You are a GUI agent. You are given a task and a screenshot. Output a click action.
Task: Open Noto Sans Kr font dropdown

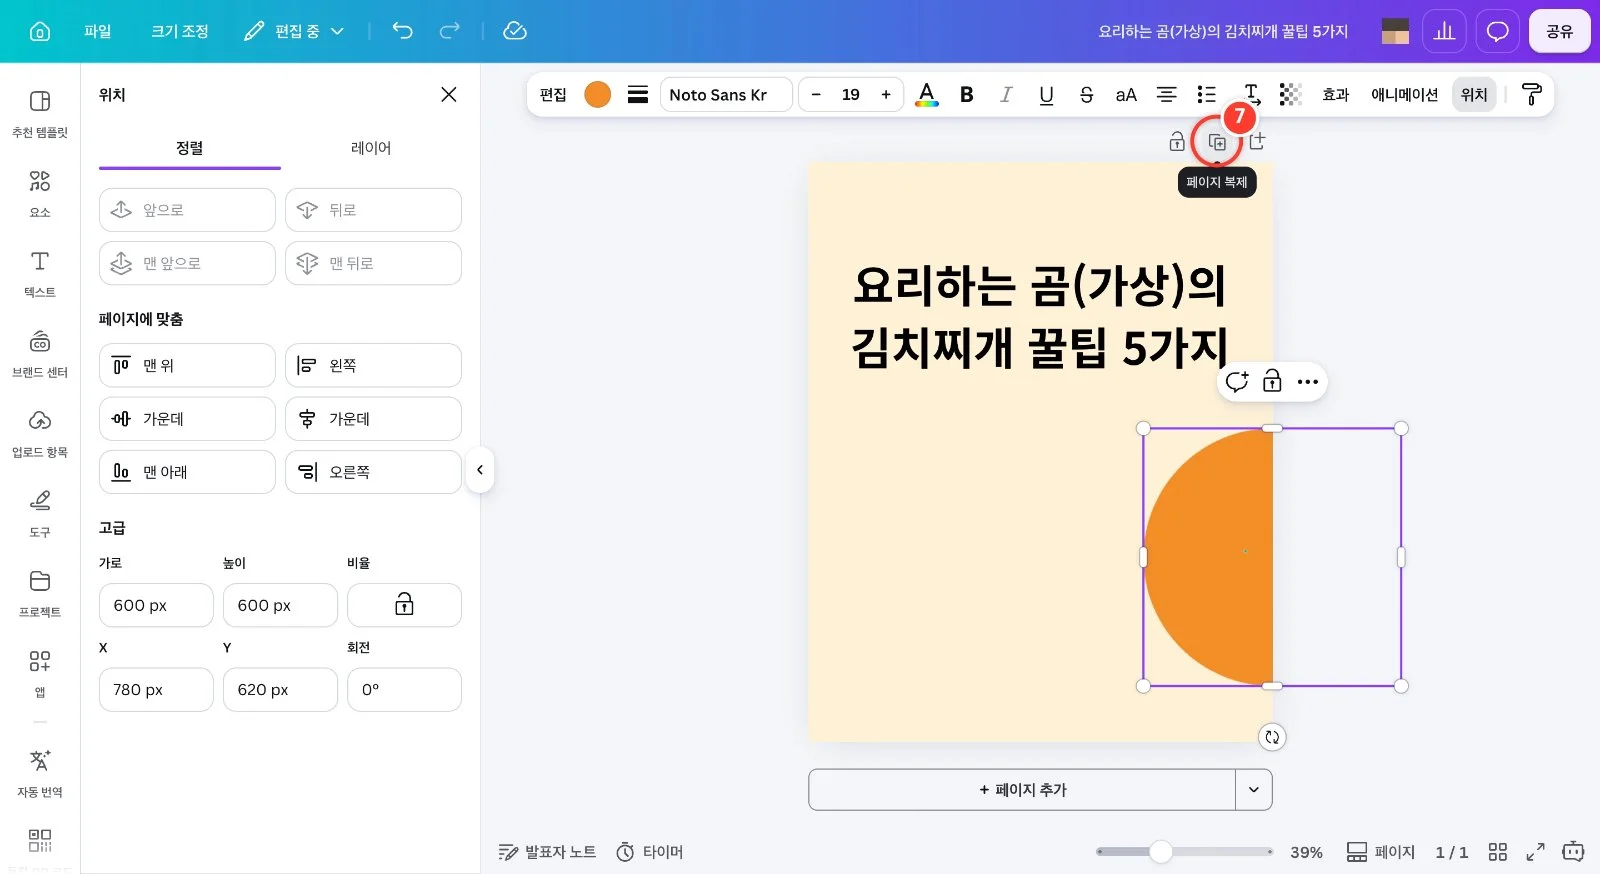coord(726,94)
